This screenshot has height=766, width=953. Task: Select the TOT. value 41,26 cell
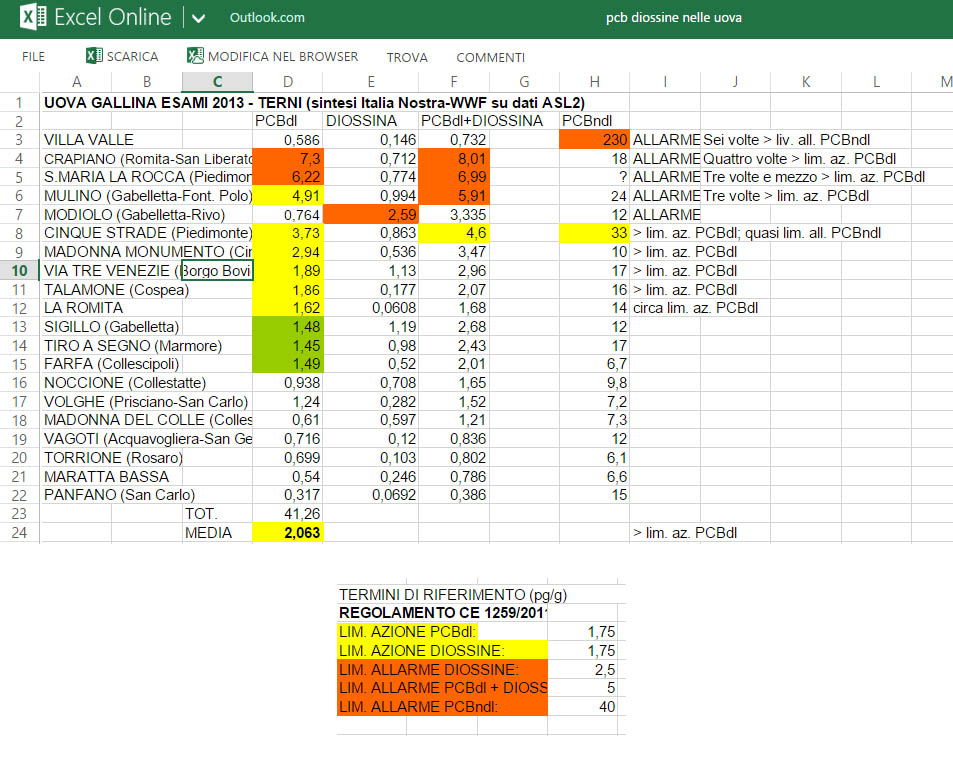[288, 514]
